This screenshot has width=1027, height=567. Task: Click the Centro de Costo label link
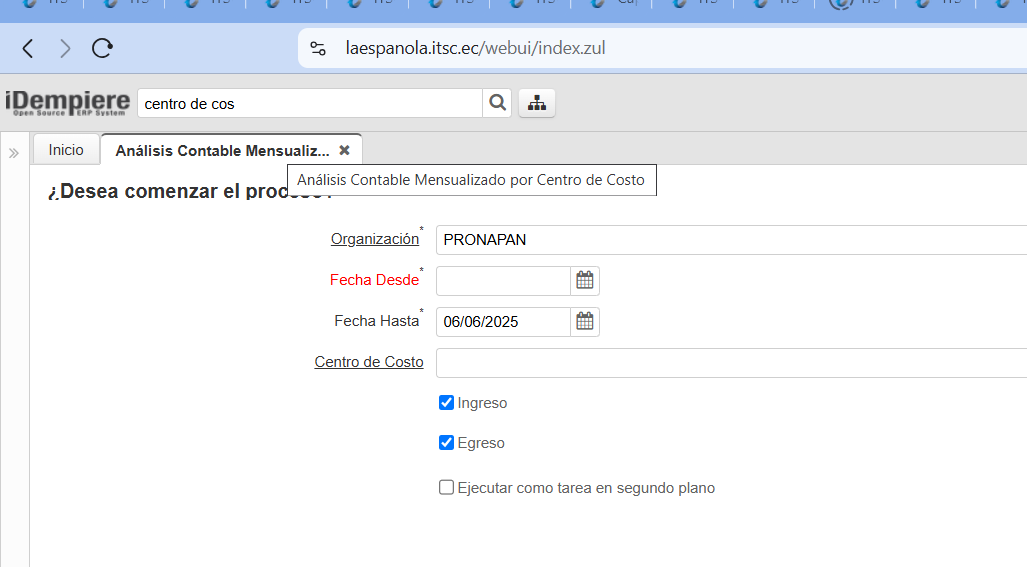pyautogui.click(x=369, y=362)
